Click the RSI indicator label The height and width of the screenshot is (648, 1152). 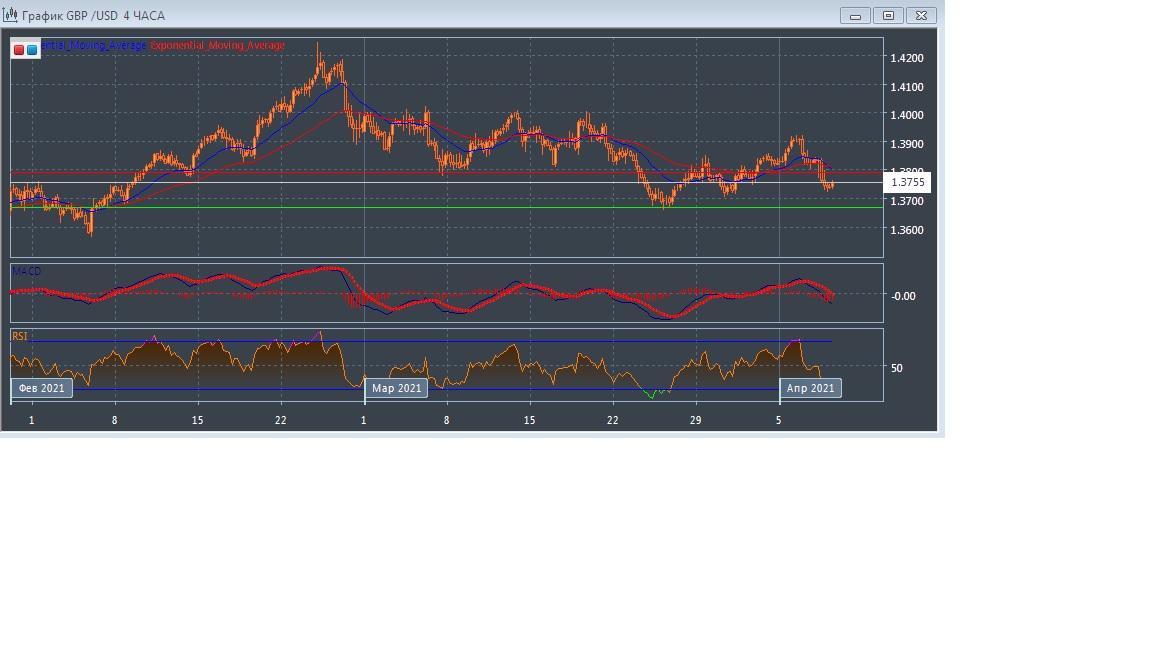(x=20, y=336)
